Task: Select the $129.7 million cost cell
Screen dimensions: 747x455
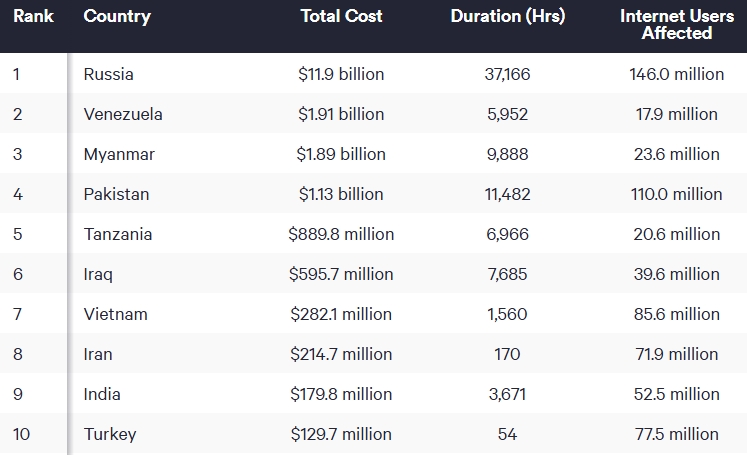Action: tap(341, 434)
